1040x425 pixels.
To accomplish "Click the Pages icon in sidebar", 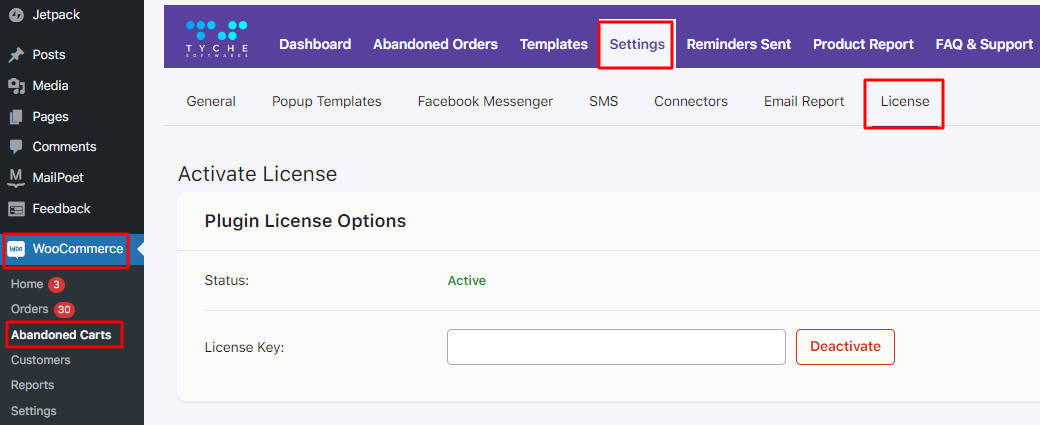I will [x=16, y=117].
